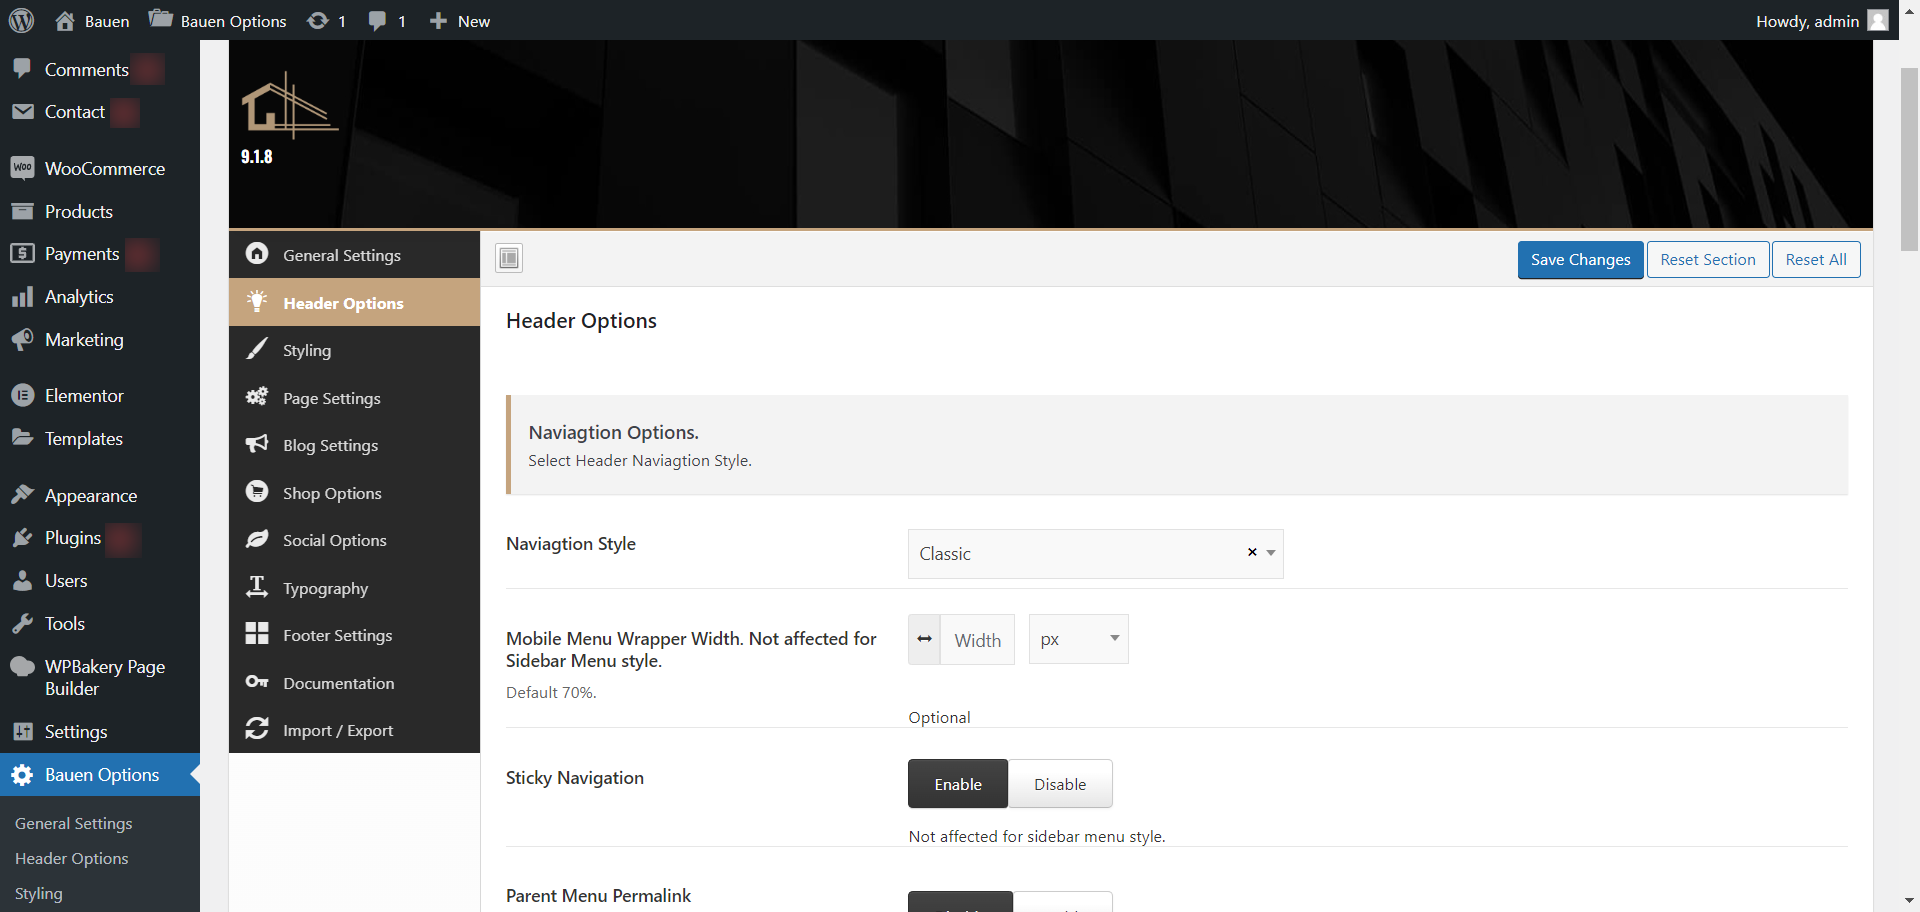
Task: Click the page vertical scrollbar
Action: (x=1909, y=160)
